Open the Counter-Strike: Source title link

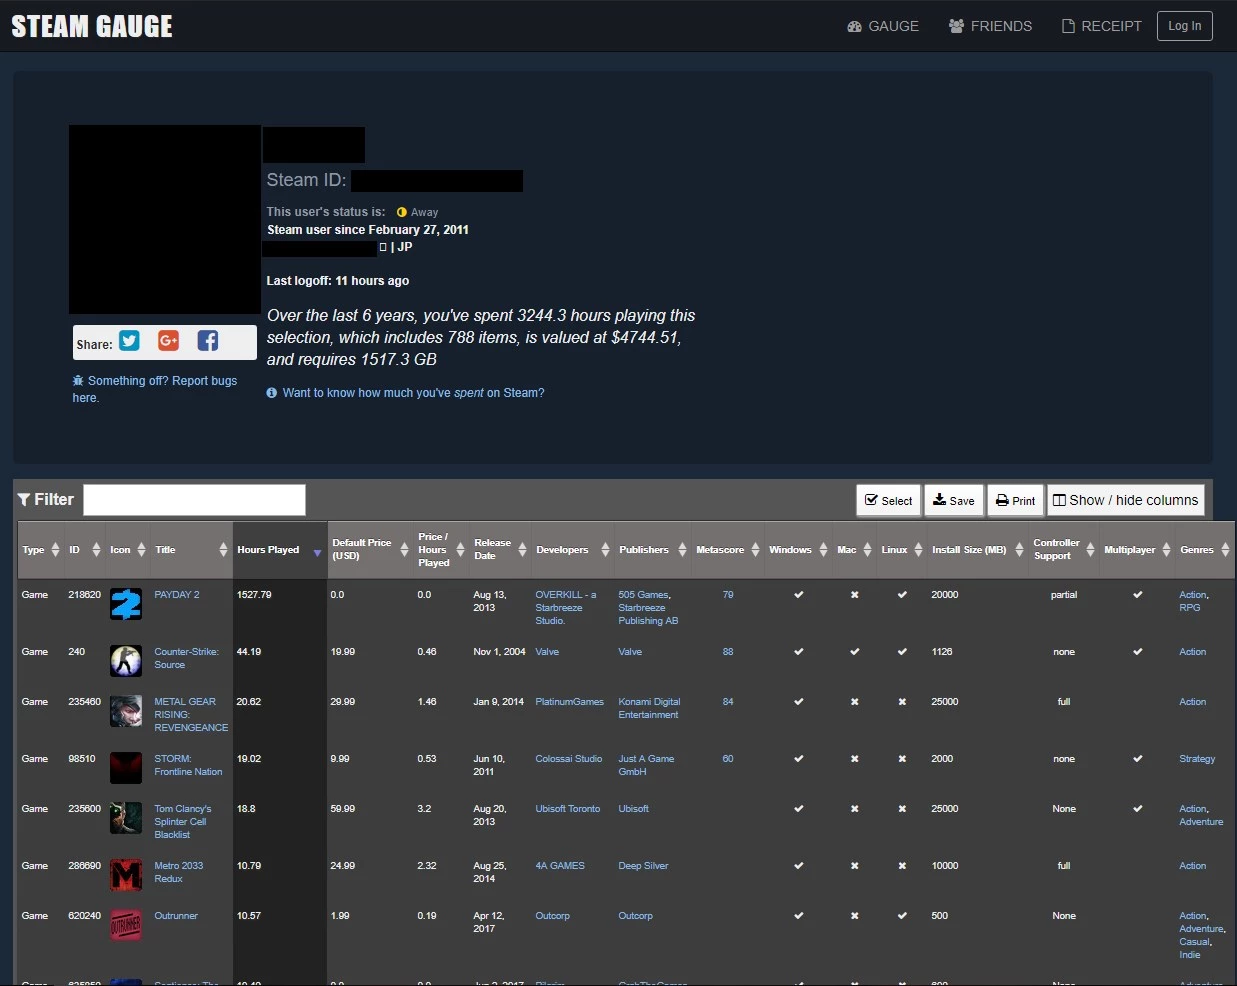click(187, 658)
